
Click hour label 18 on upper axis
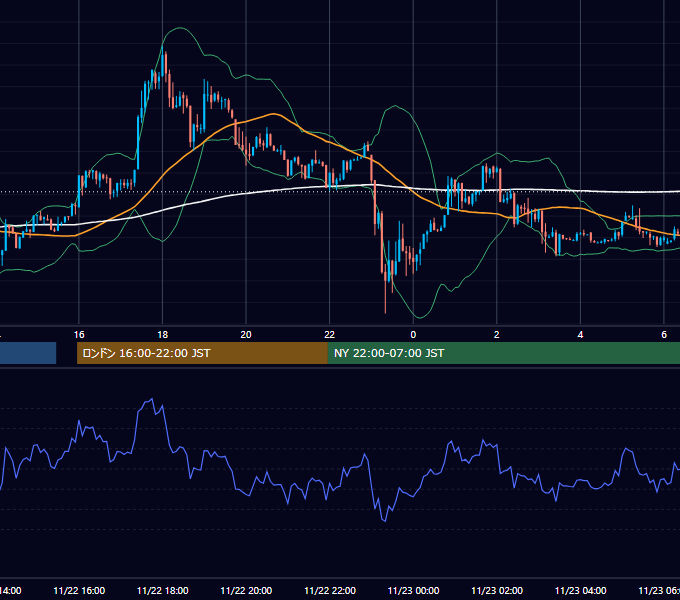click(x=163, y=335)
